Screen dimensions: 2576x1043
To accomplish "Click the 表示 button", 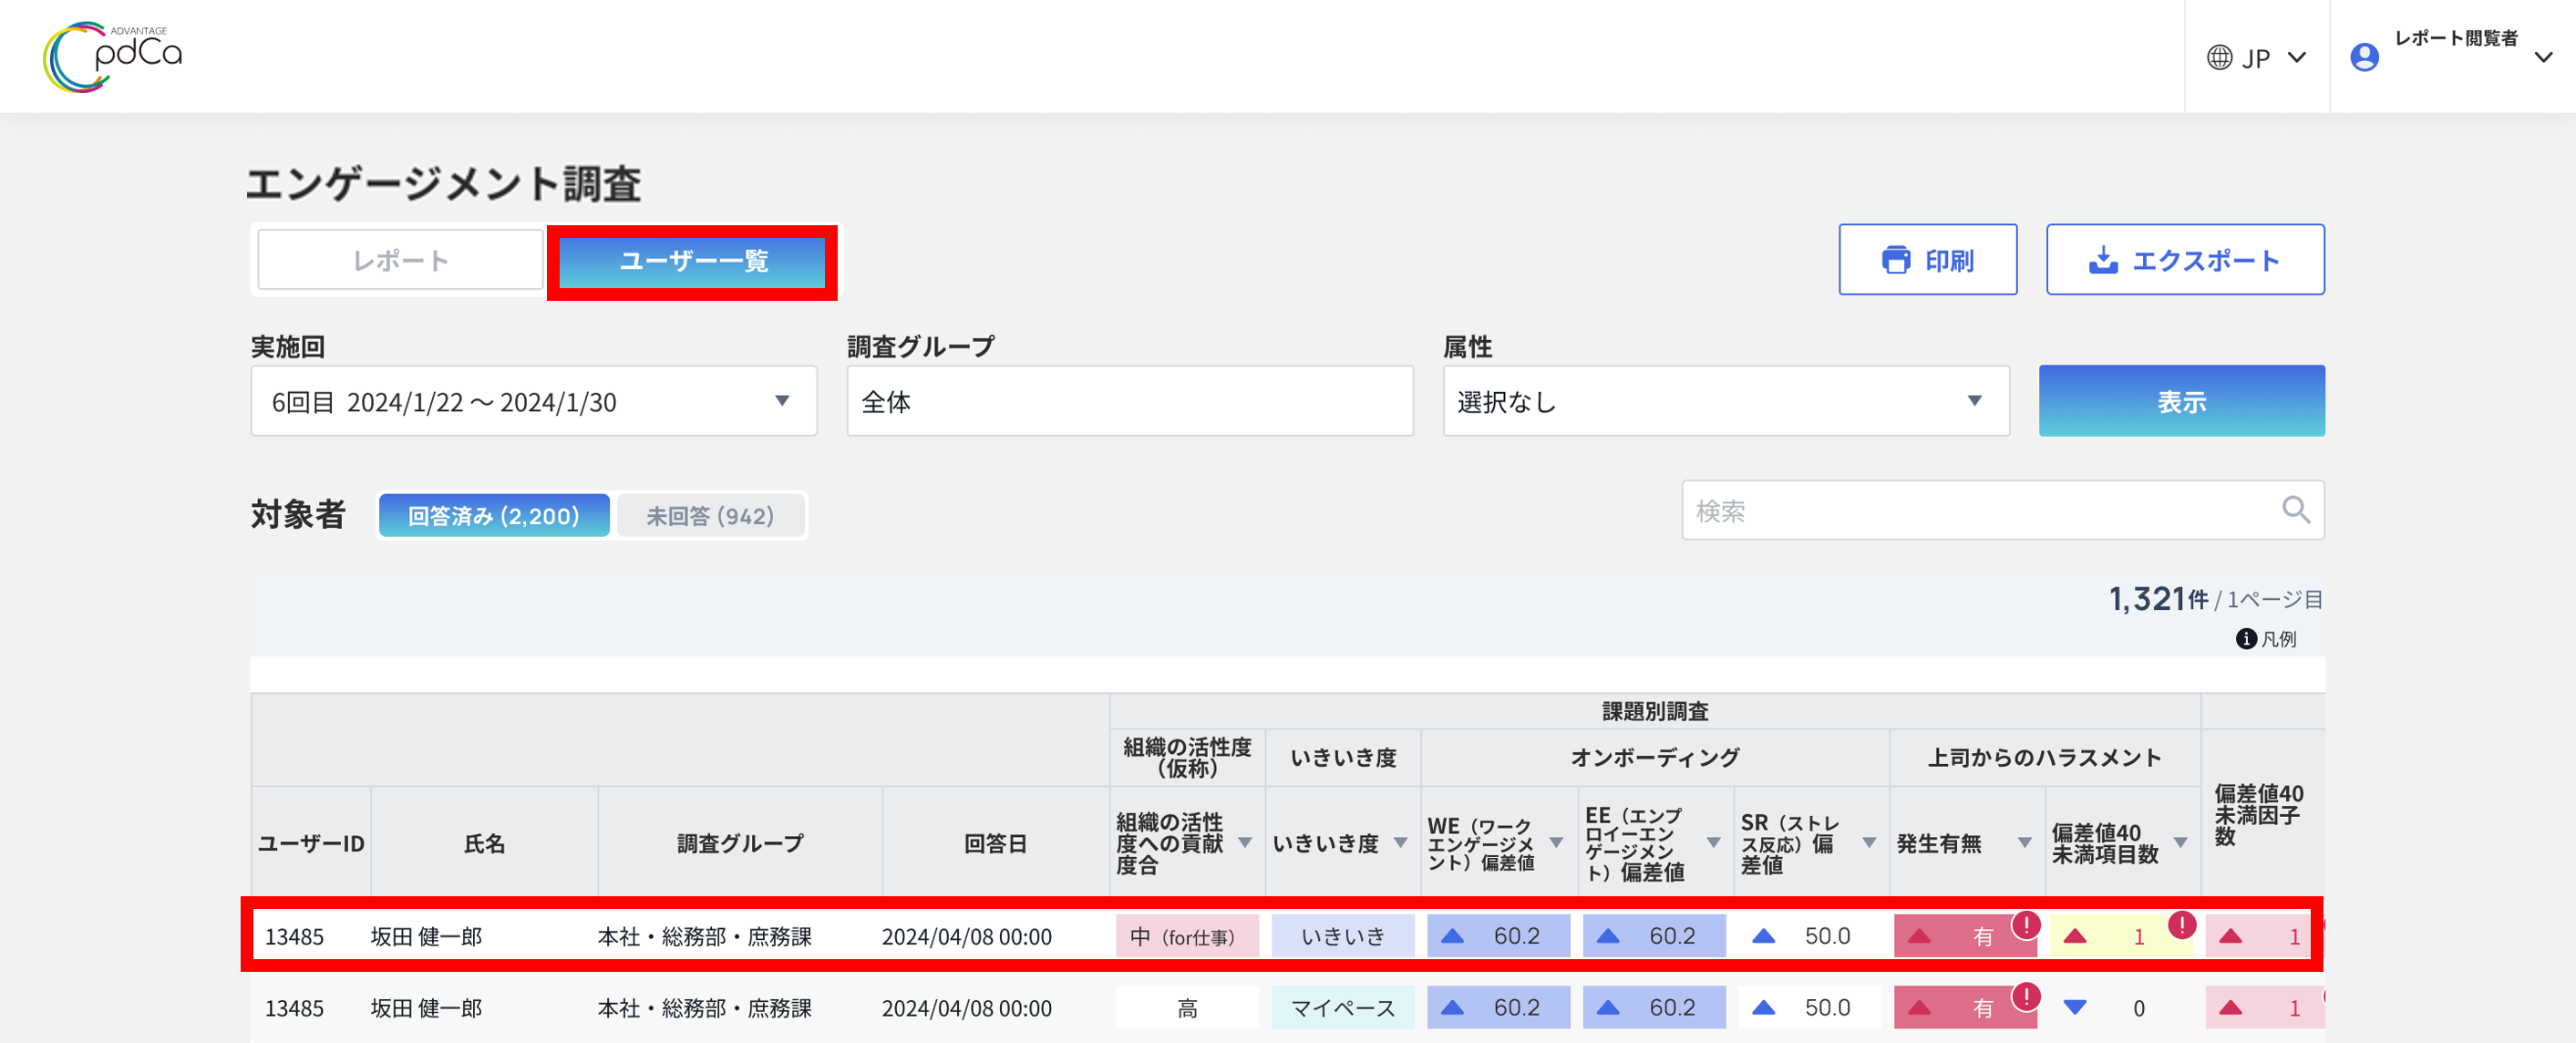I will coord(2181,401).
